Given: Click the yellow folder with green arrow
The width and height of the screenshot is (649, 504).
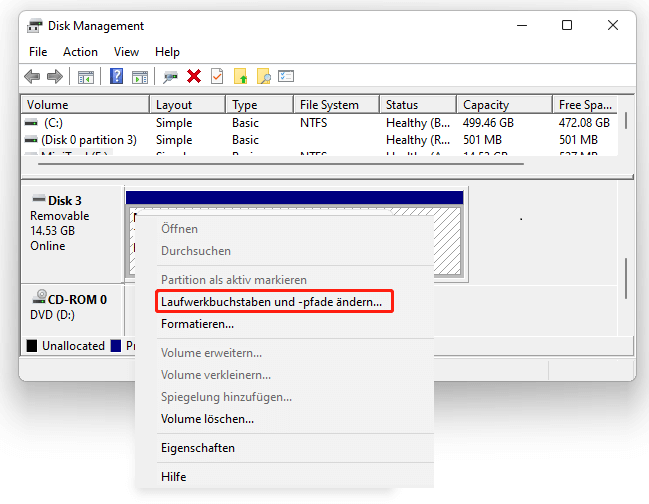Looking at the screenshot, I should (240, 77).
